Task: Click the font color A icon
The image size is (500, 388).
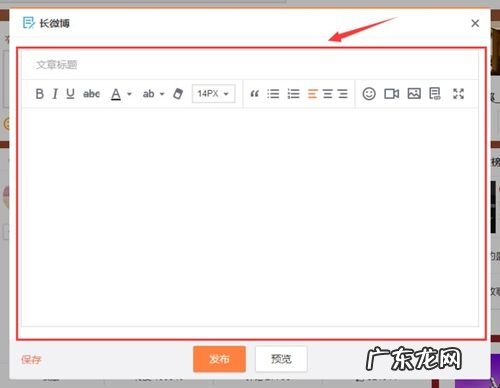Action: click(116, 94)
